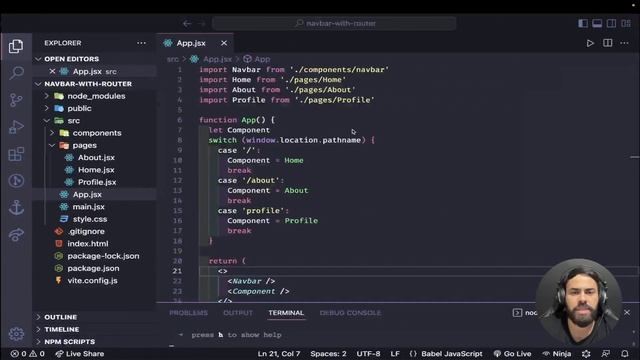Open package.json file

(x=93, y=268)
